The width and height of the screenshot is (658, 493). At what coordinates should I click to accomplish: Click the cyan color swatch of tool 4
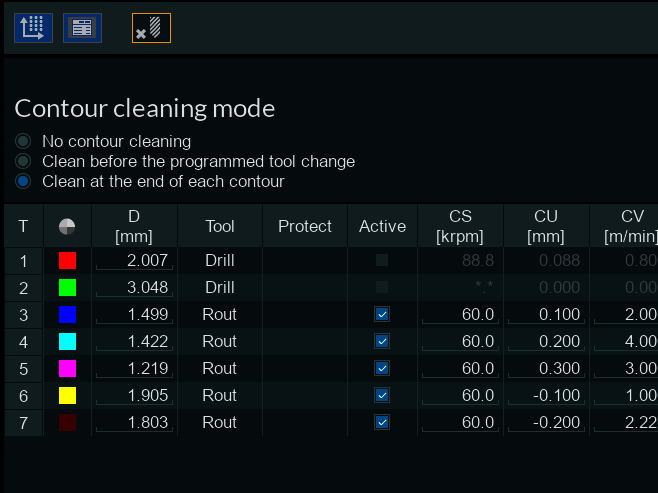coord(67,341)
